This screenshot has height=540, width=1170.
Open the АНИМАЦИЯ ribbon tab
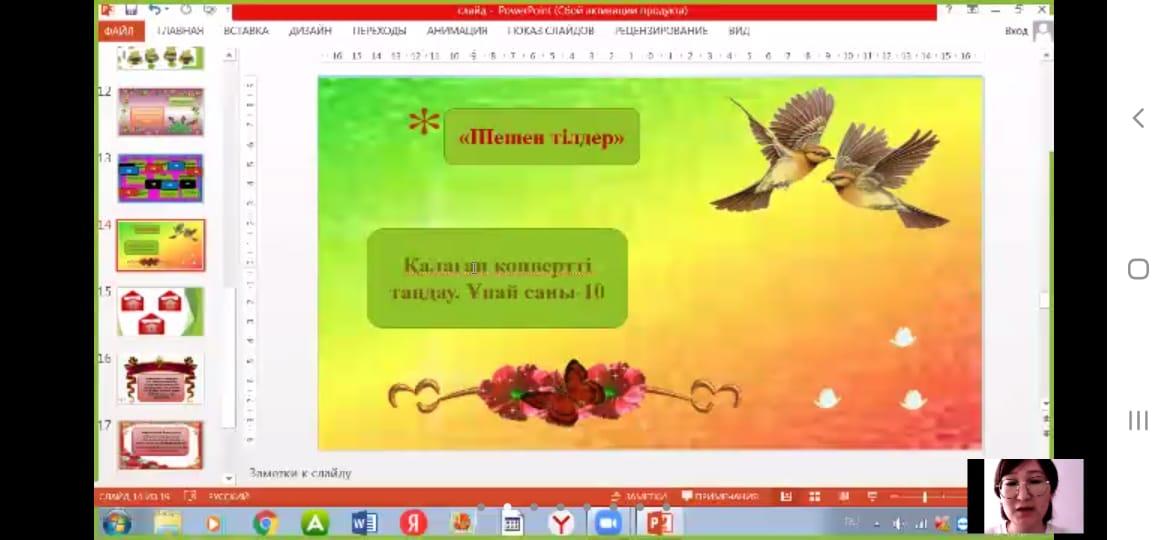[x=457, y=31]
